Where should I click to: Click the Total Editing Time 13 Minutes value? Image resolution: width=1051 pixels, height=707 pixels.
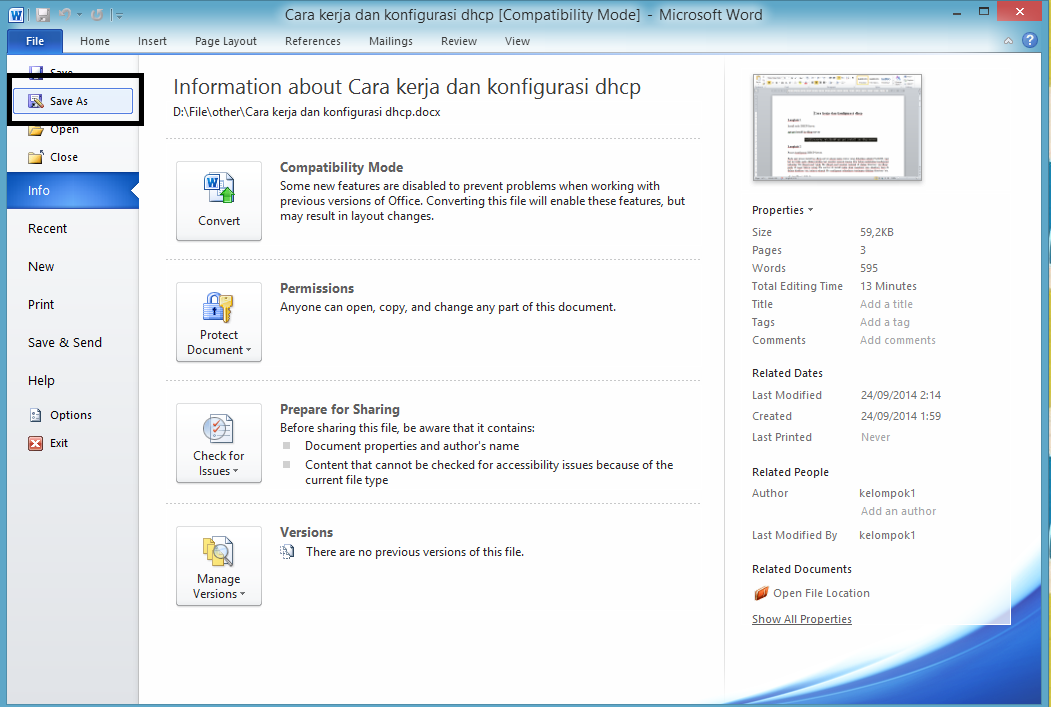click(x=888, y=286)
